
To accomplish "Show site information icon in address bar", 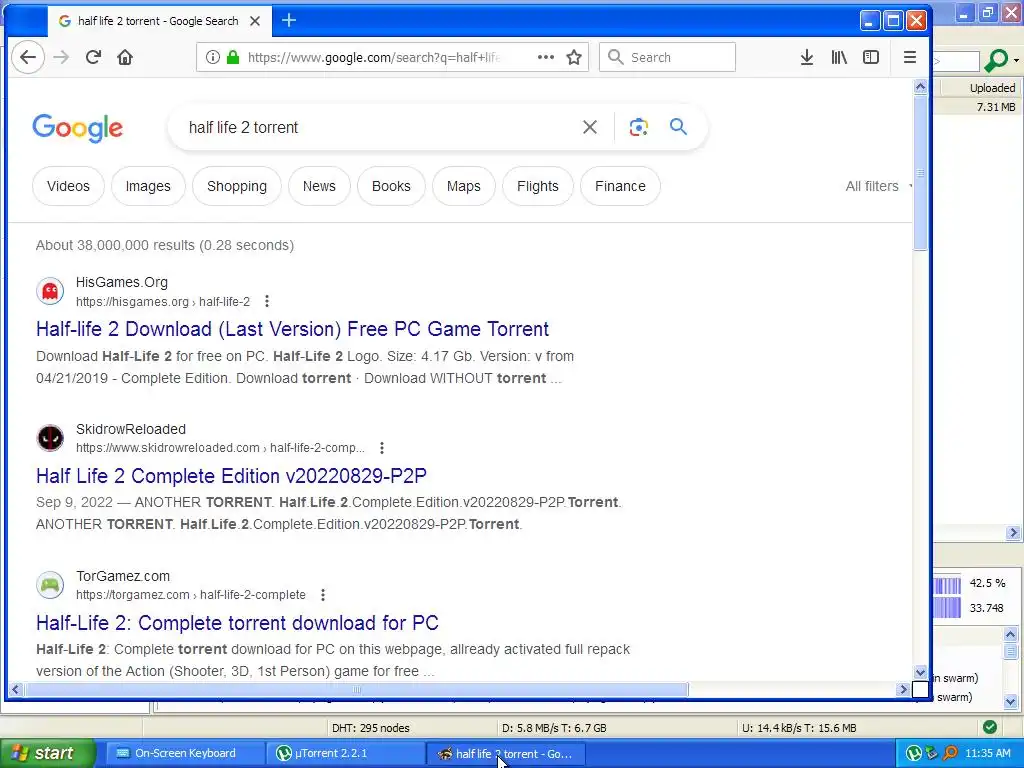I will pos(212,57).
